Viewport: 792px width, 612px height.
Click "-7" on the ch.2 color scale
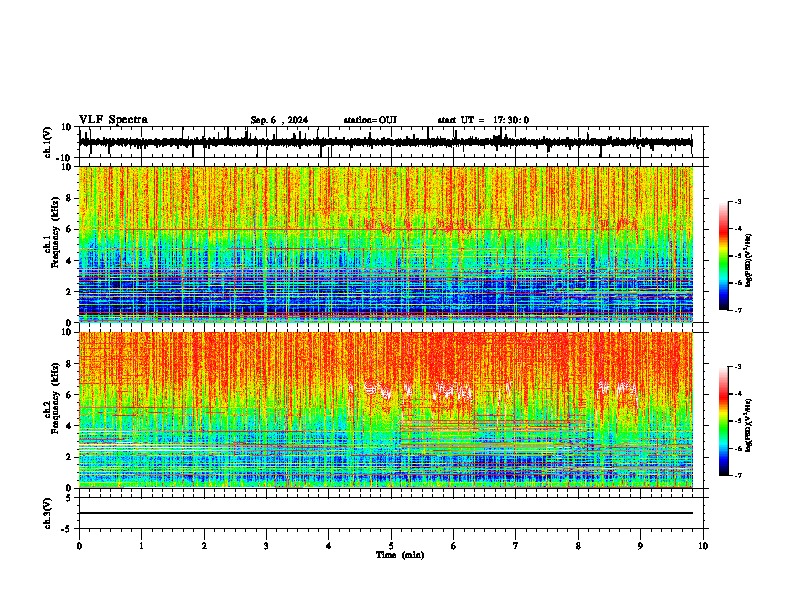[737, 475]
